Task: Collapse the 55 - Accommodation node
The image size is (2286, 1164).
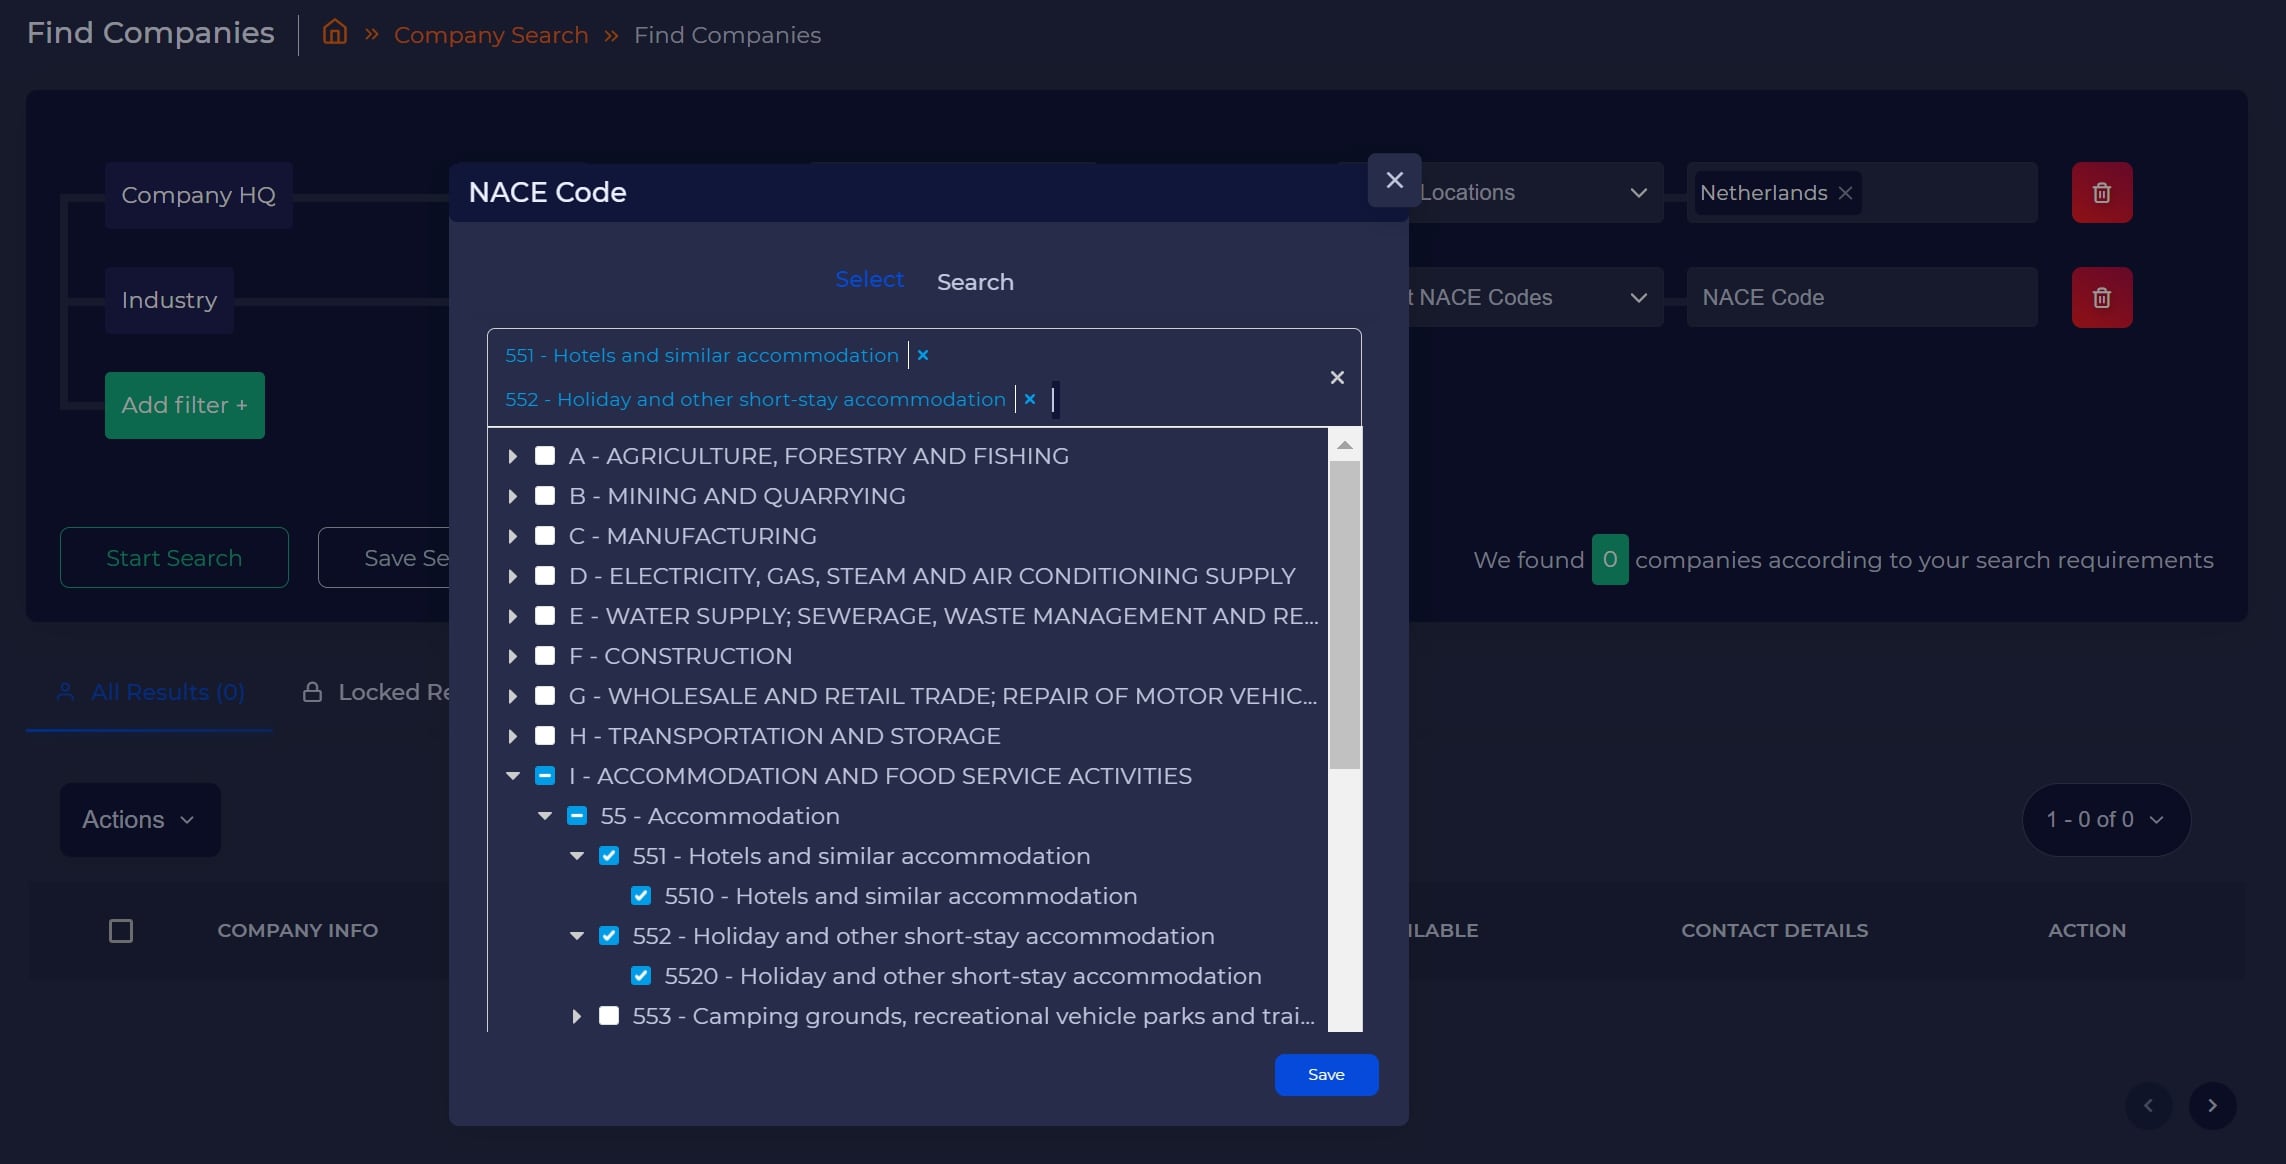Action: [545, 816]
